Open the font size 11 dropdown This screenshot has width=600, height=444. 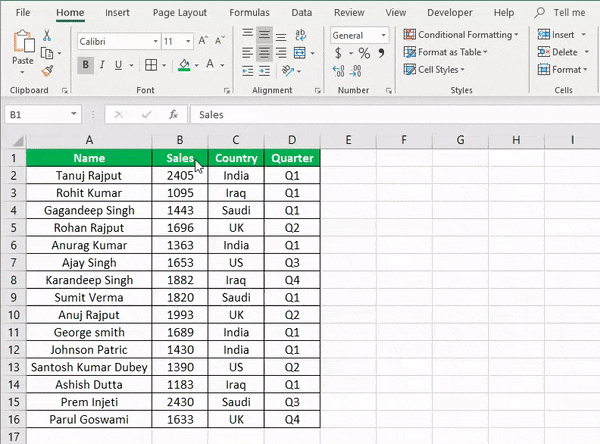click(x=188, y=41)
